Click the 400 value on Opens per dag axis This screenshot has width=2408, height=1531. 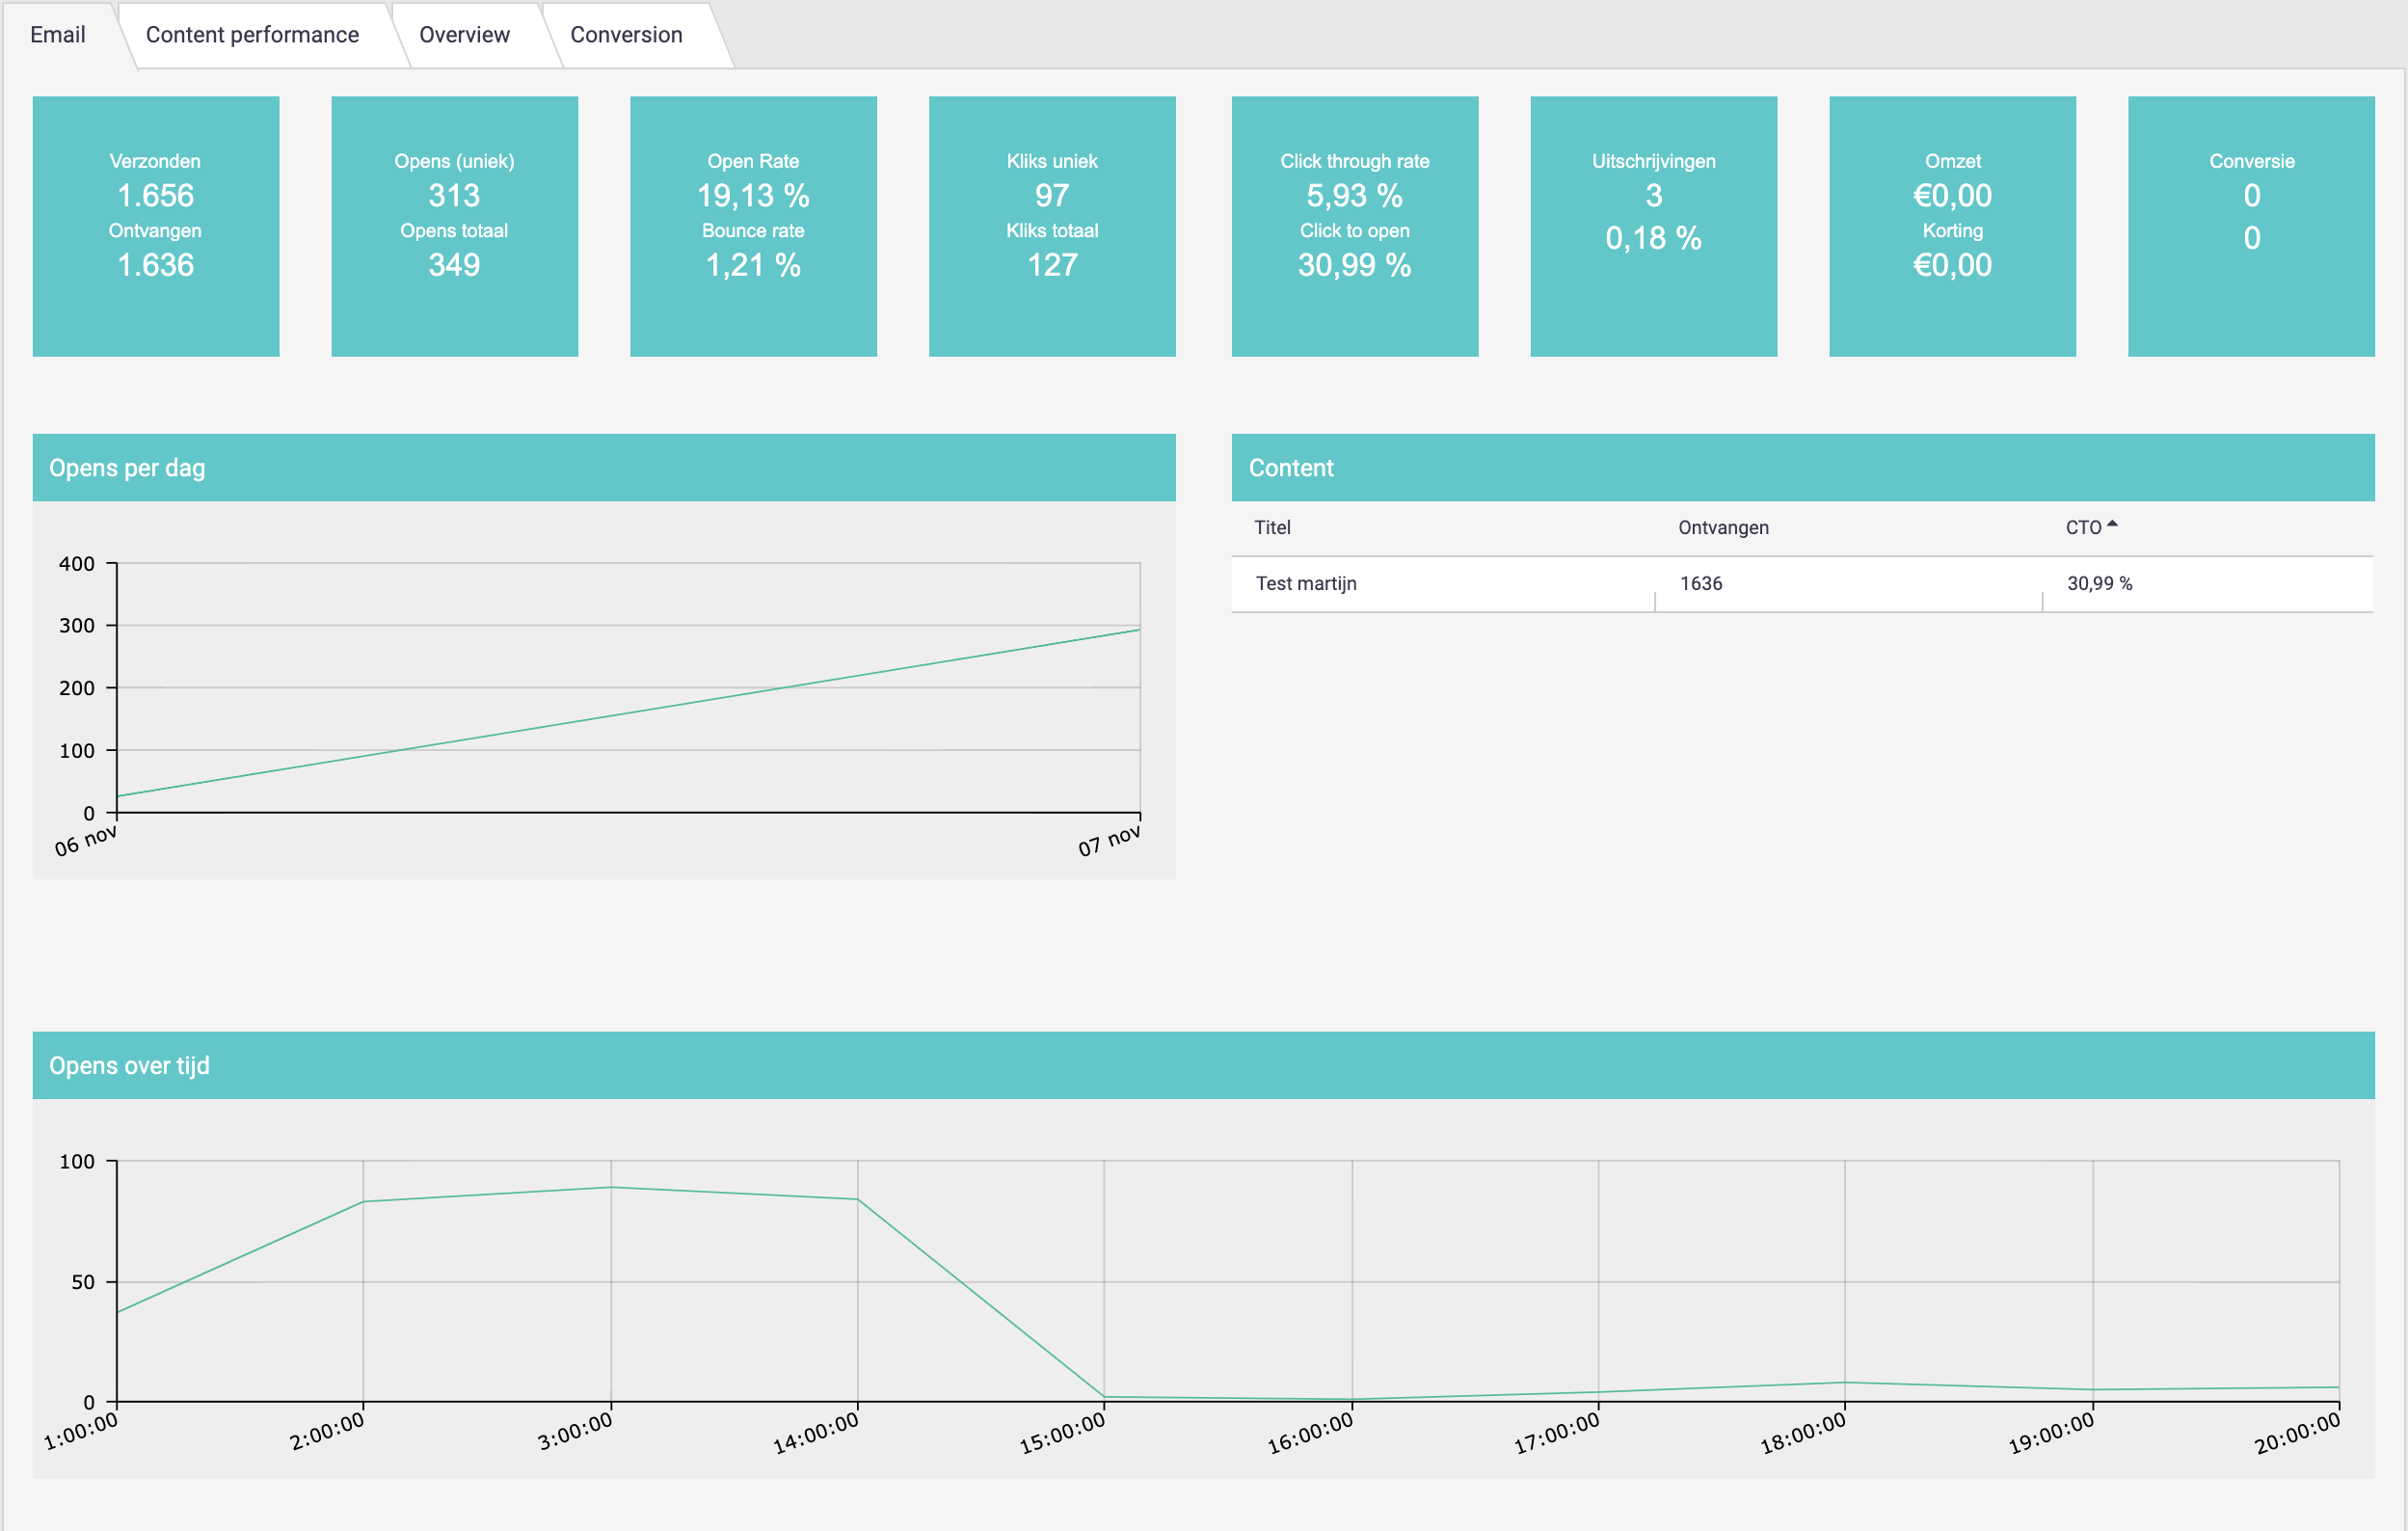point(77,564)
